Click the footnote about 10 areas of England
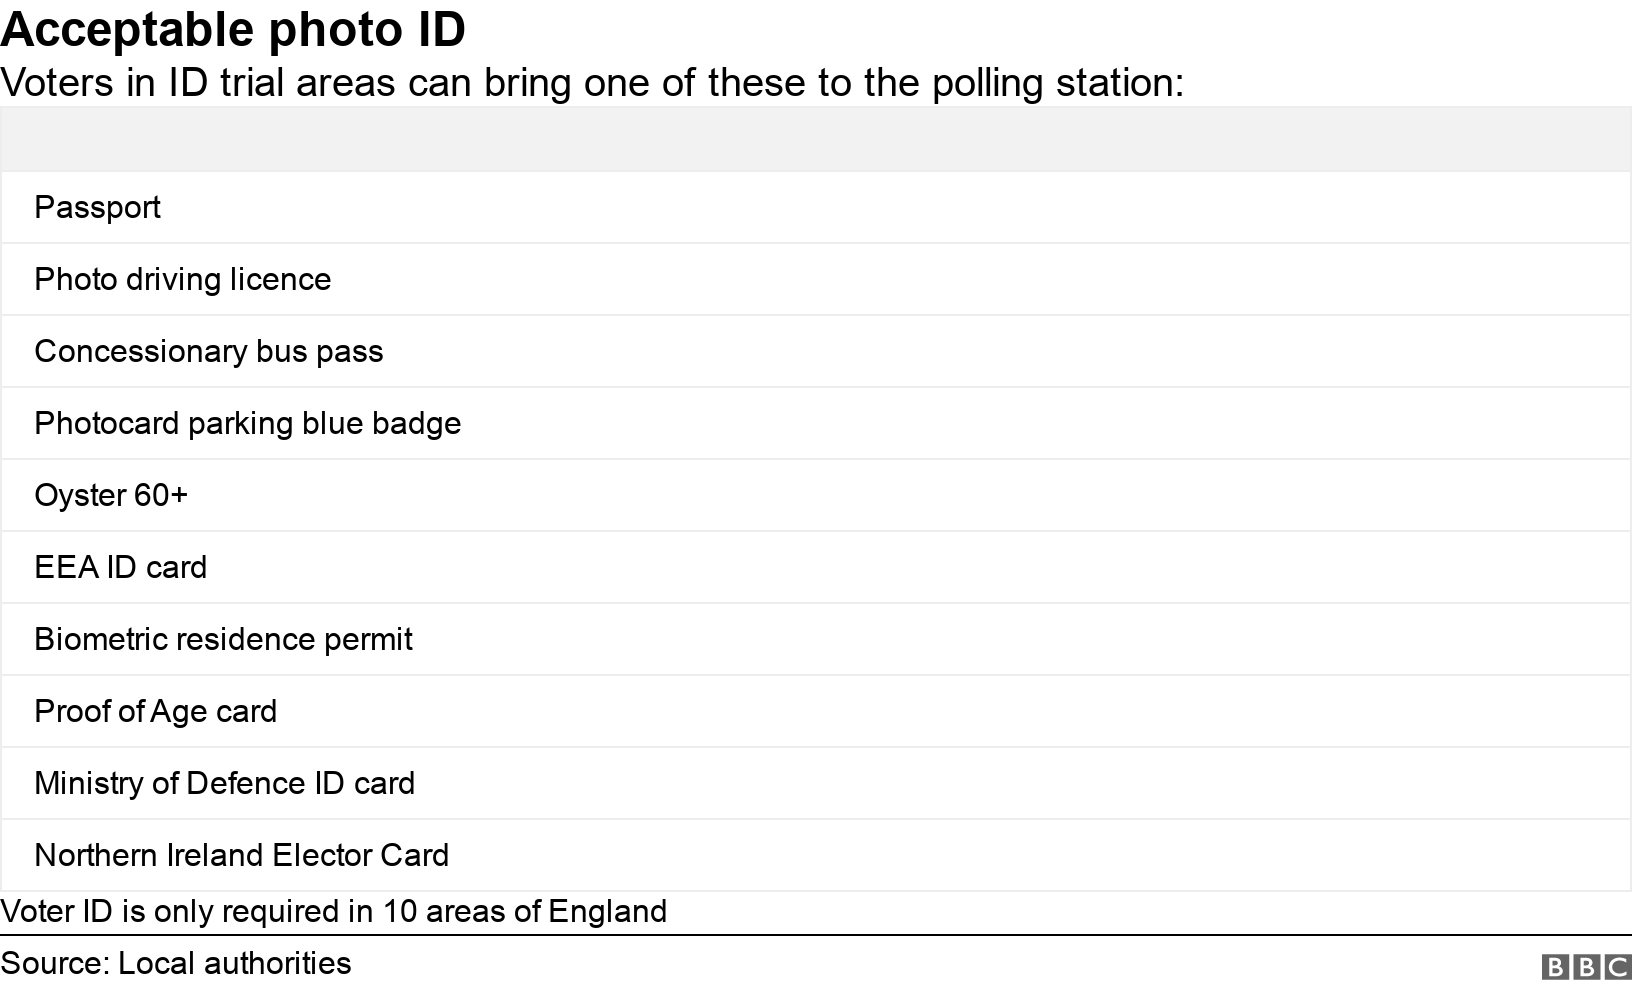The image size is (1632, 990). [334, 911]
